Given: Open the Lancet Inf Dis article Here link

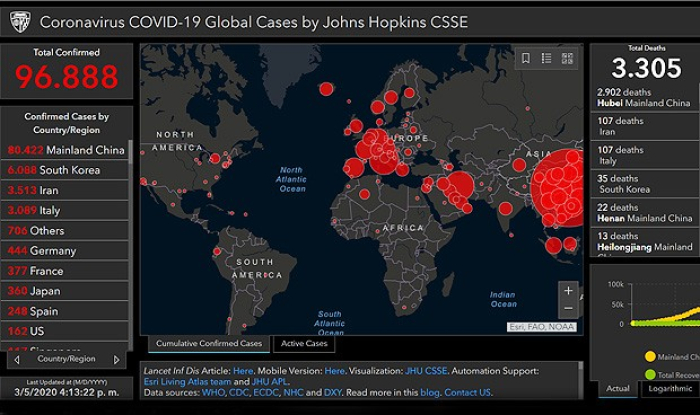Looking at the screenshot, I should 243,371.
